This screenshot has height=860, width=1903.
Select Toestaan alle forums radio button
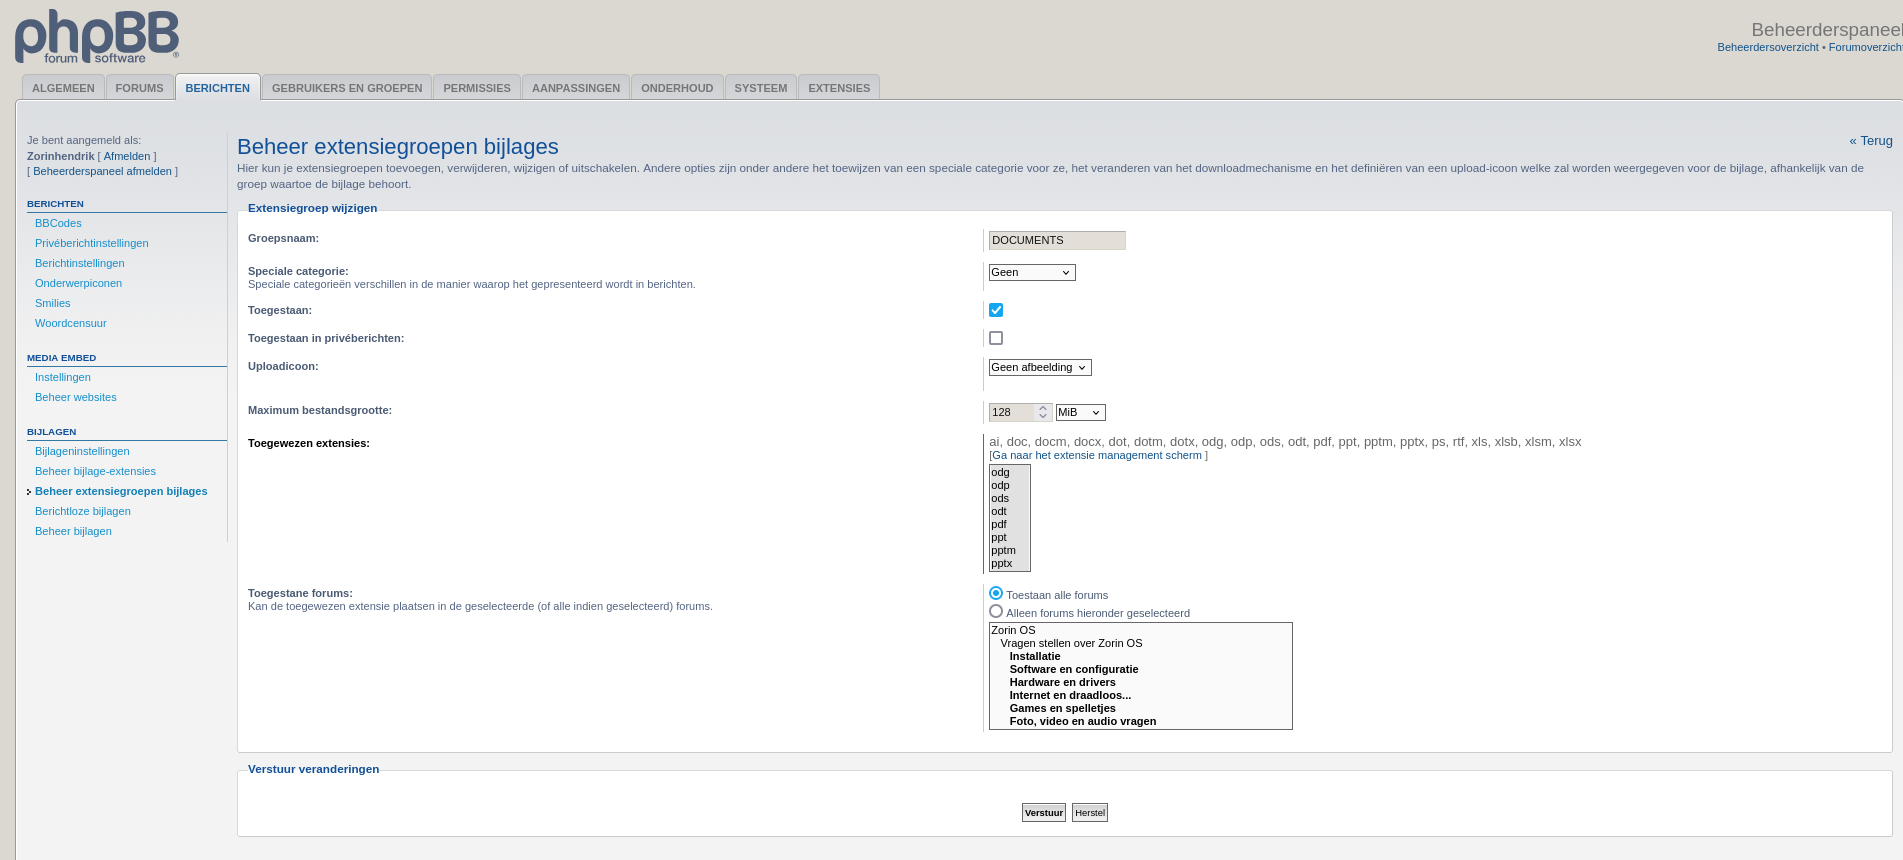[x=996, y=593]
